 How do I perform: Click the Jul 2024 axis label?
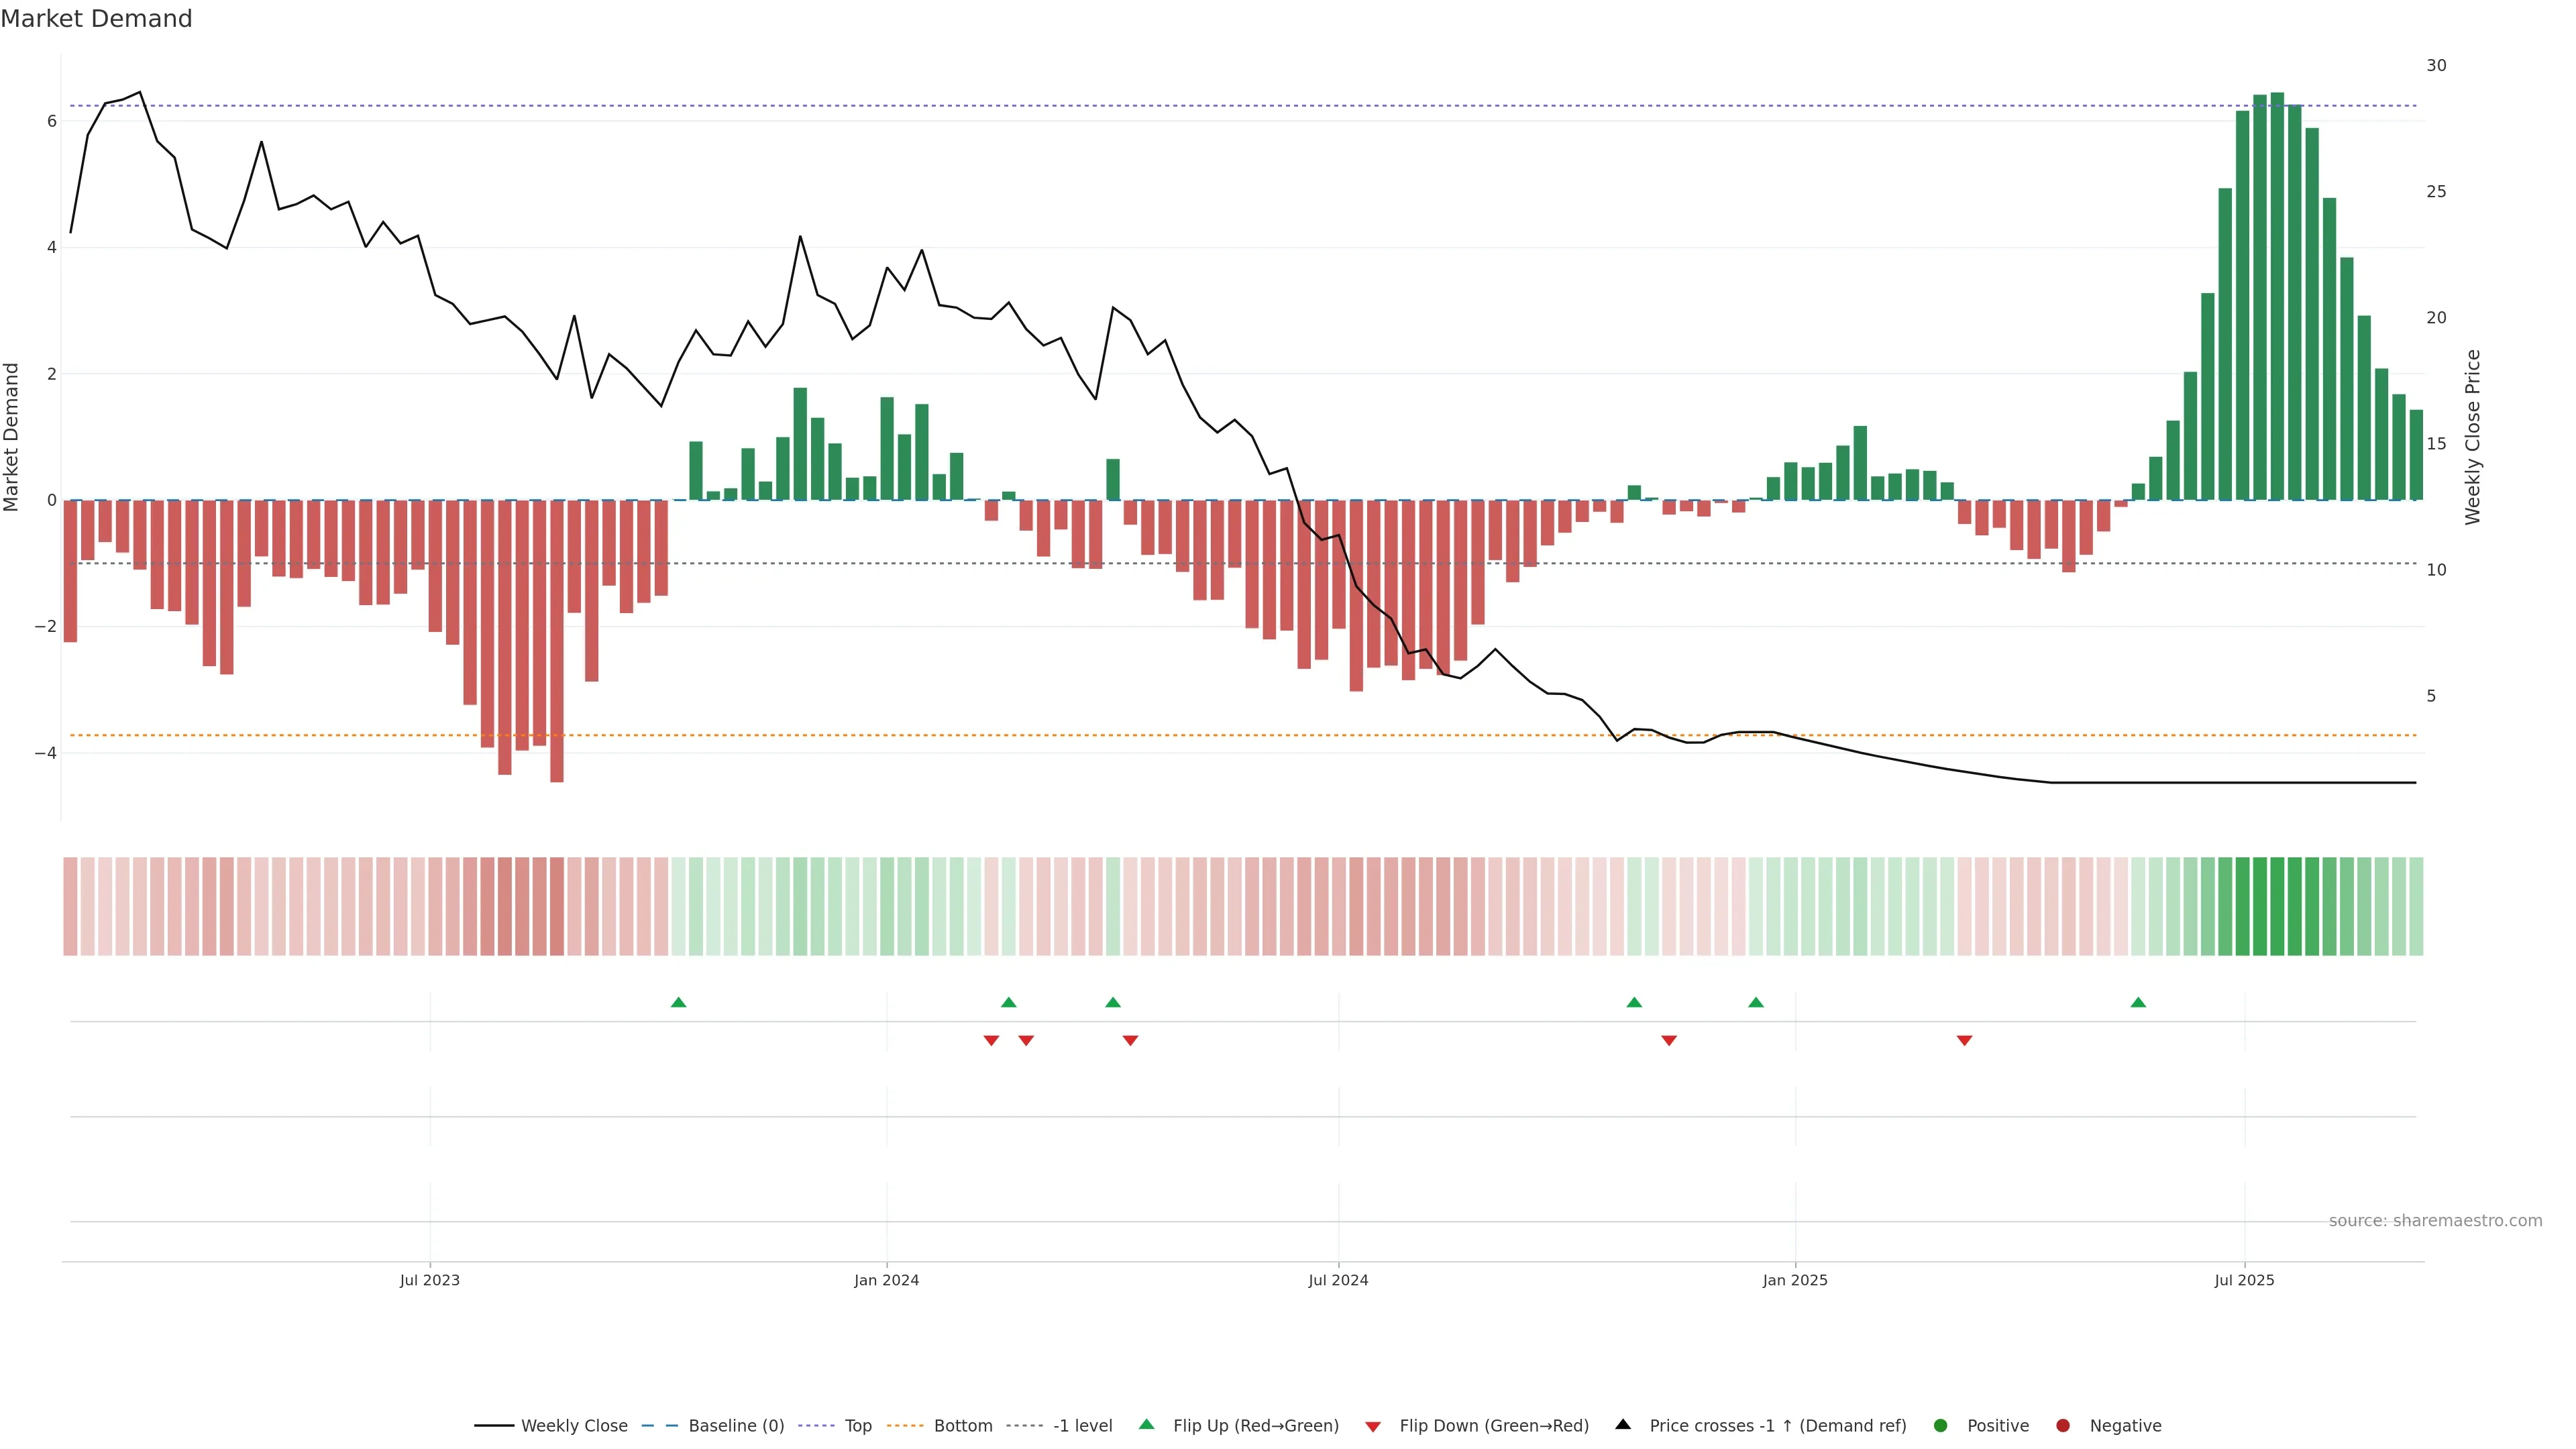[1338, 1280]
